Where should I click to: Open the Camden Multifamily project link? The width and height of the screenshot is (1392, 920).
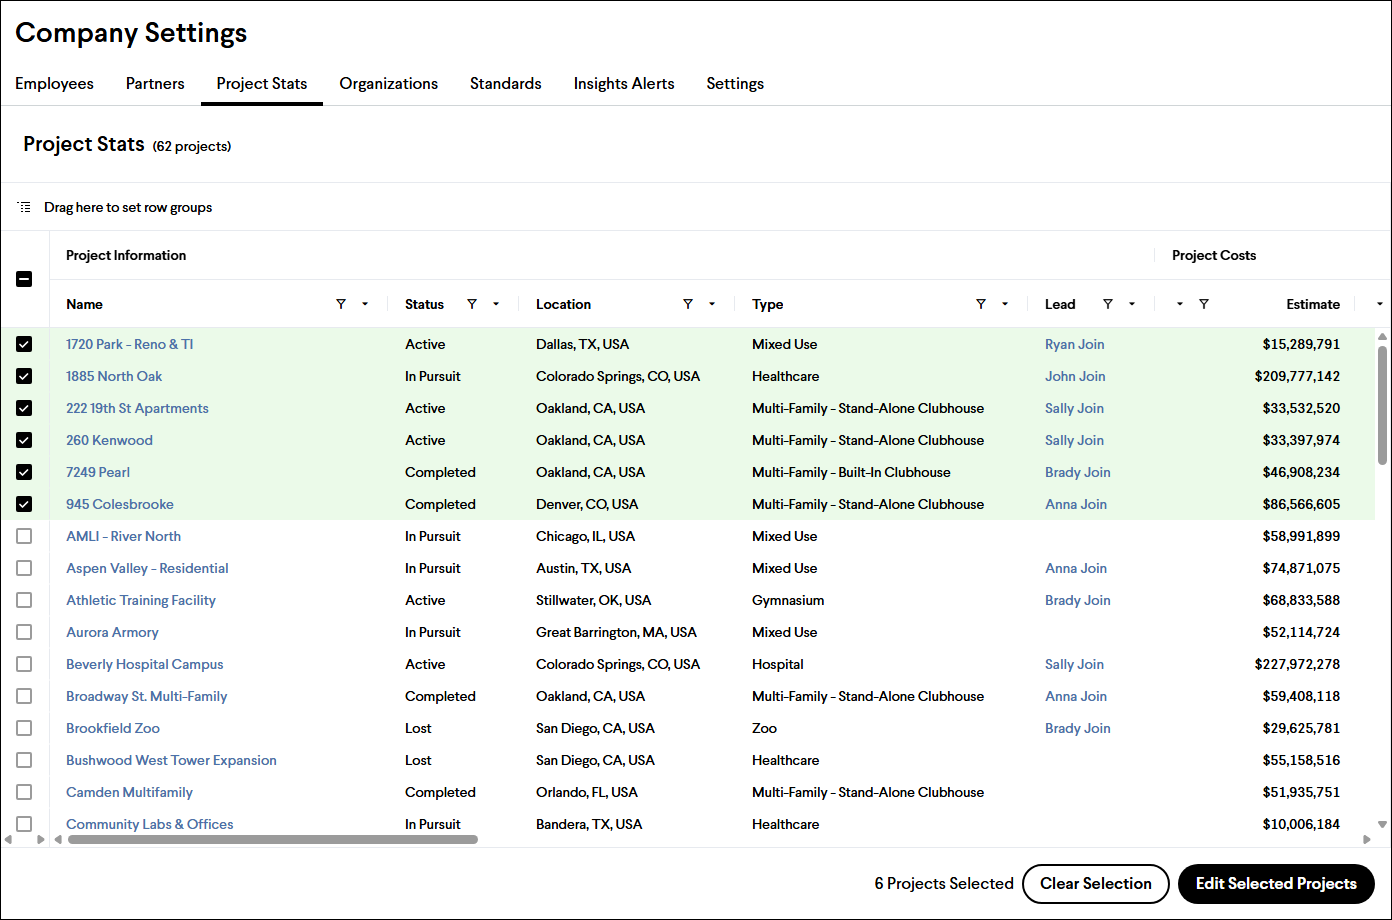pos(129,792)
